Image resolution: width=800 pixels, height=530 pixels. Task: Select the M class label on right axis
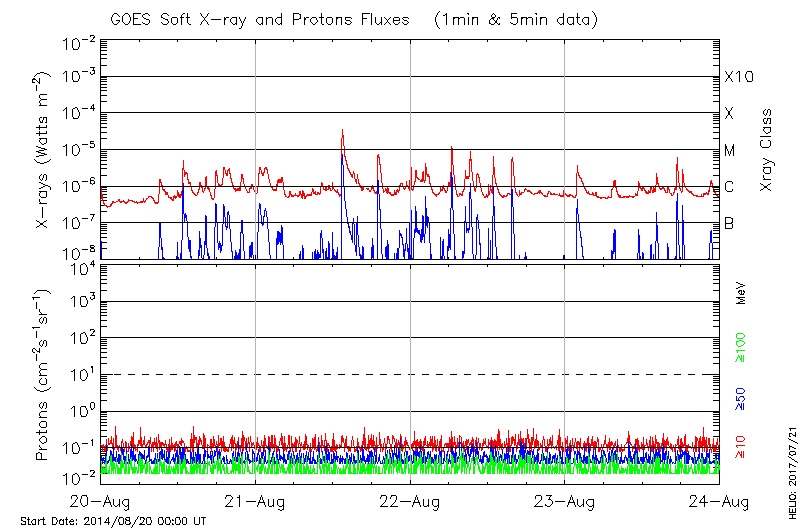click(x=730, y=151)
